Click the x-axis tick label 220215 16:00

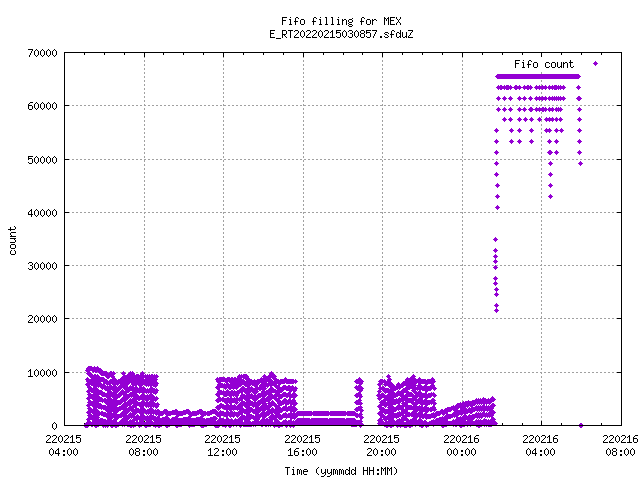(302, 445)
